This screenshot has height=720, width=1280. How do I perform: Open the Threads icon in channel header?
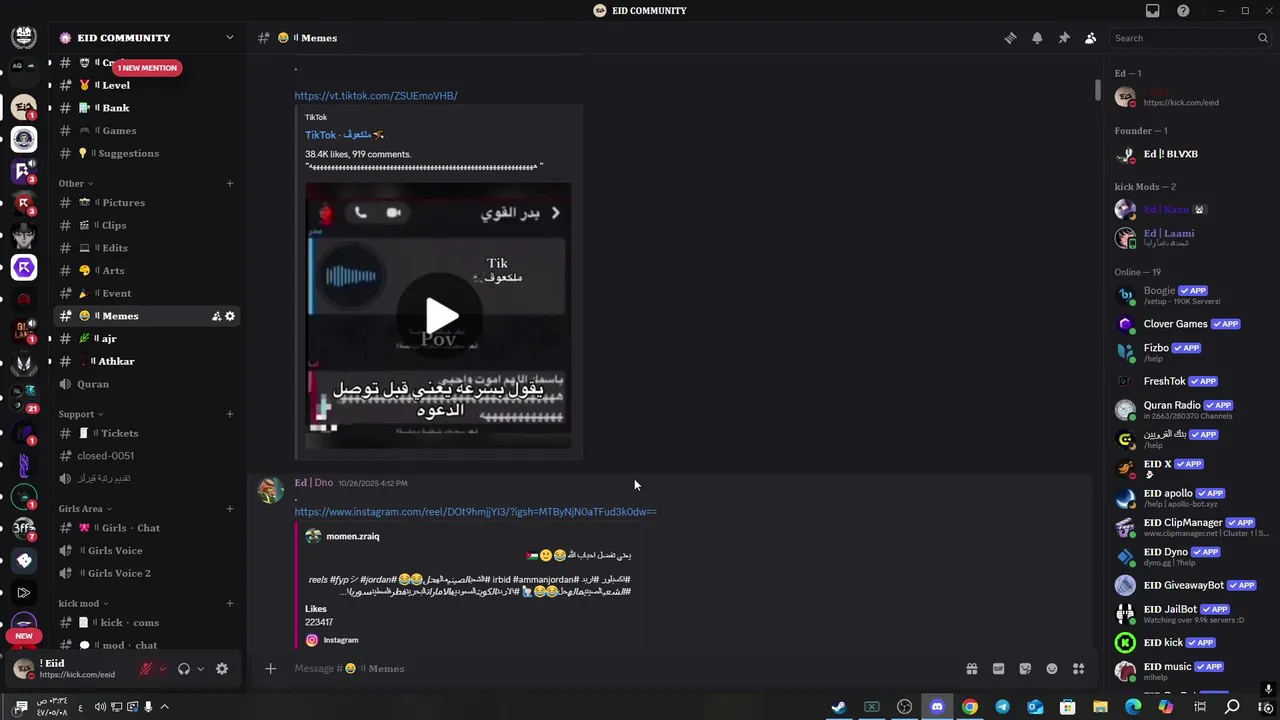tap(1010, 38)
